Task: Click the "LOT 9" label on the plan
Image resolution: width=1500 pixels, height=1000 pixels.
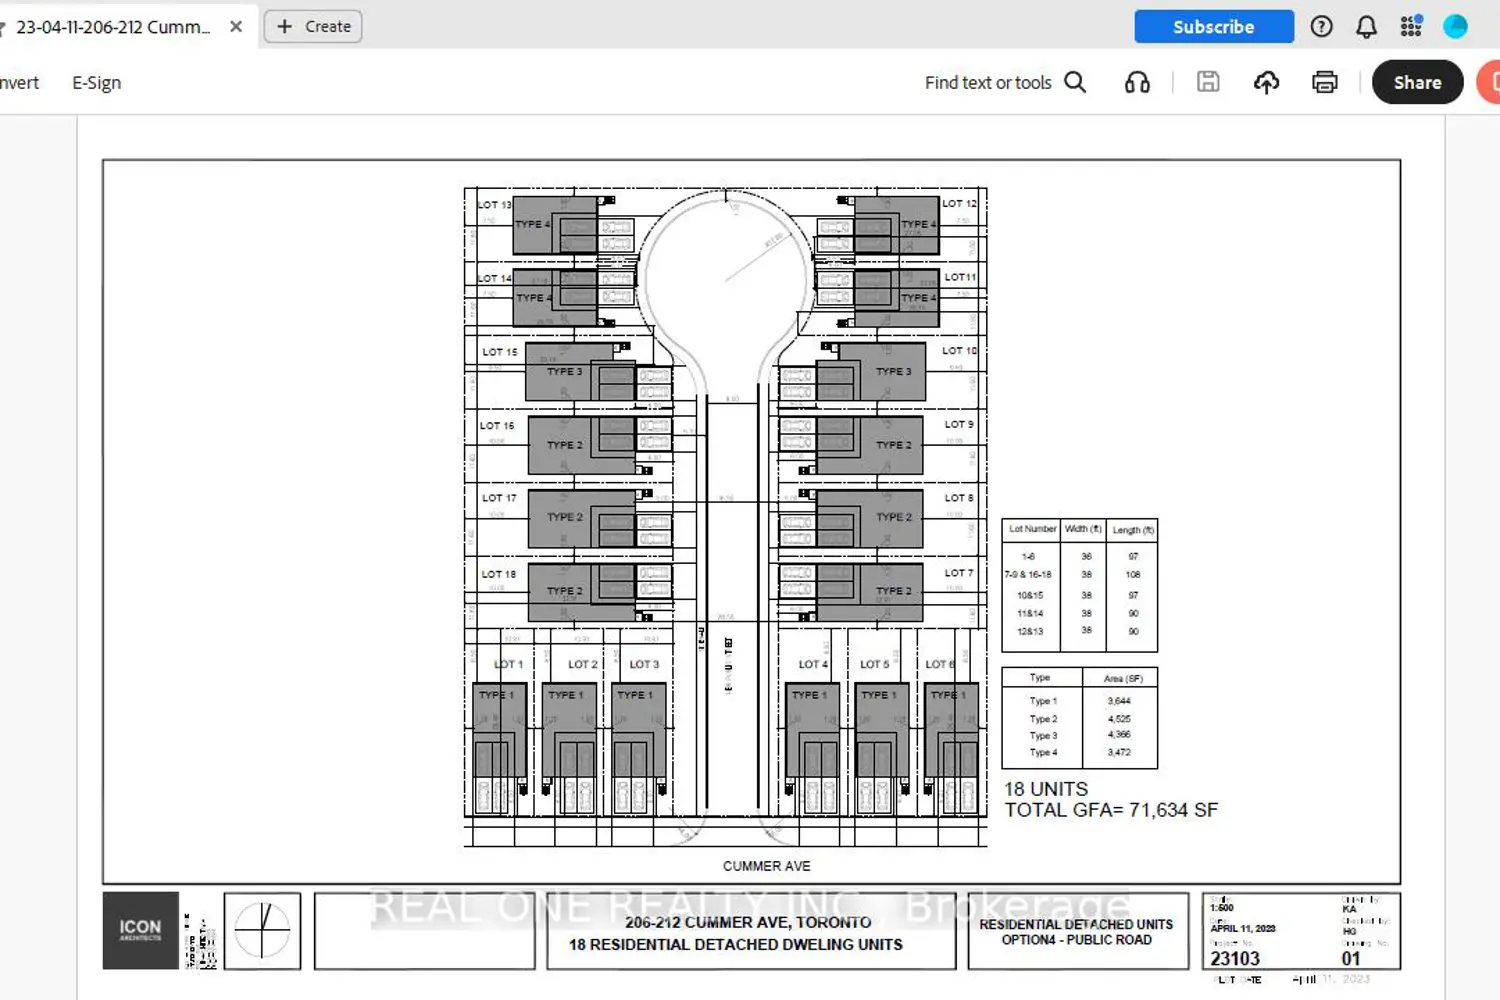Action: click(959, 424)
